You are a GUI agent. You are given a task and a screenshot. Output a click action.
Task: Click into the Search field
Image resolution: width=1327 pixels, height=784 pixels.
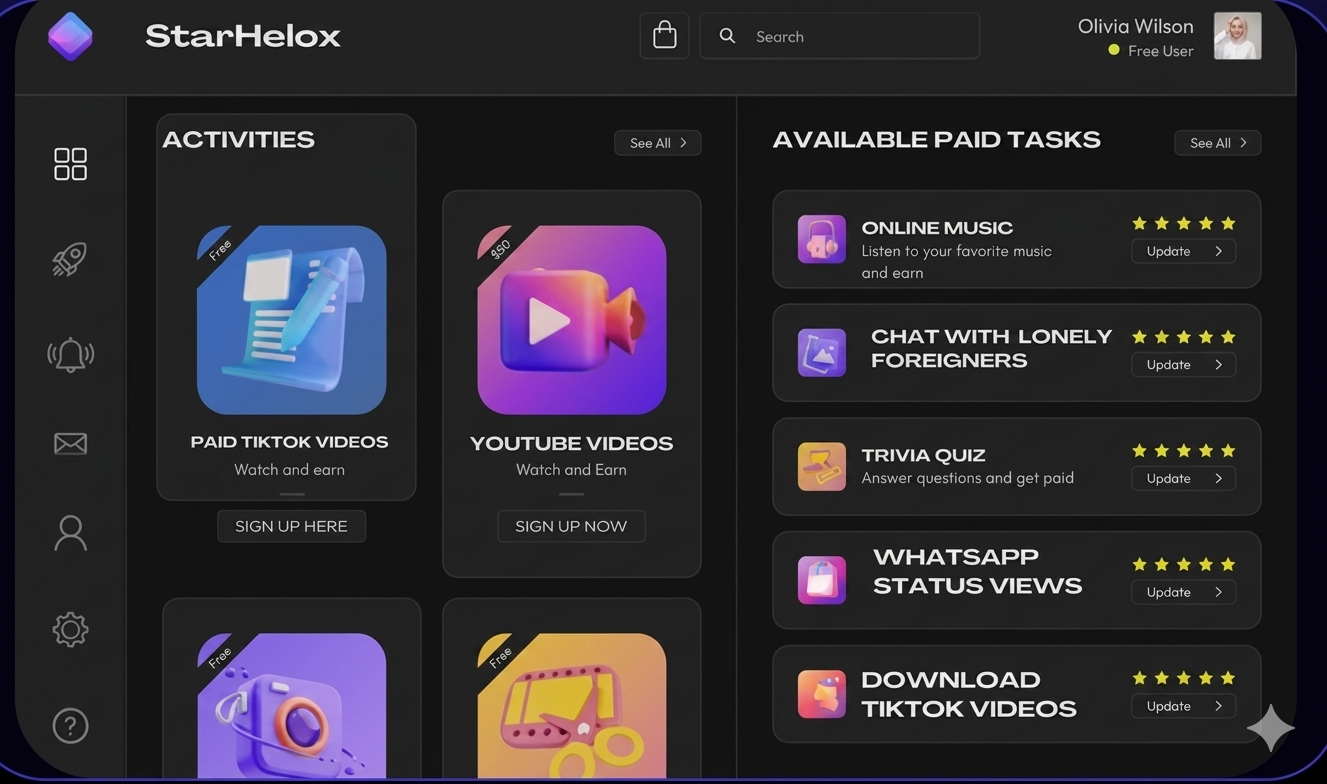pyautogui.click(x=840, y=36)
